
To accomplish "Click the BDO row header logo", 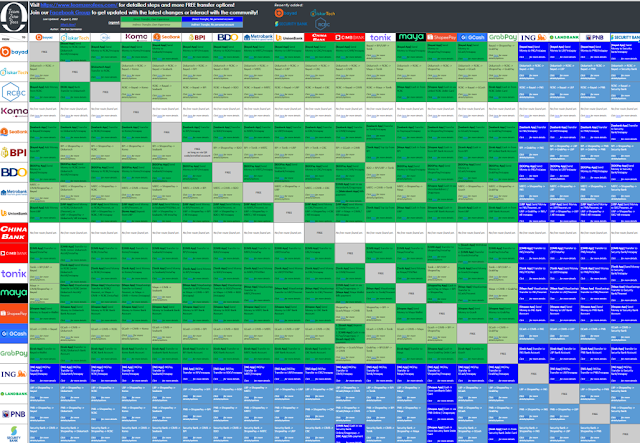I will 14,172.
